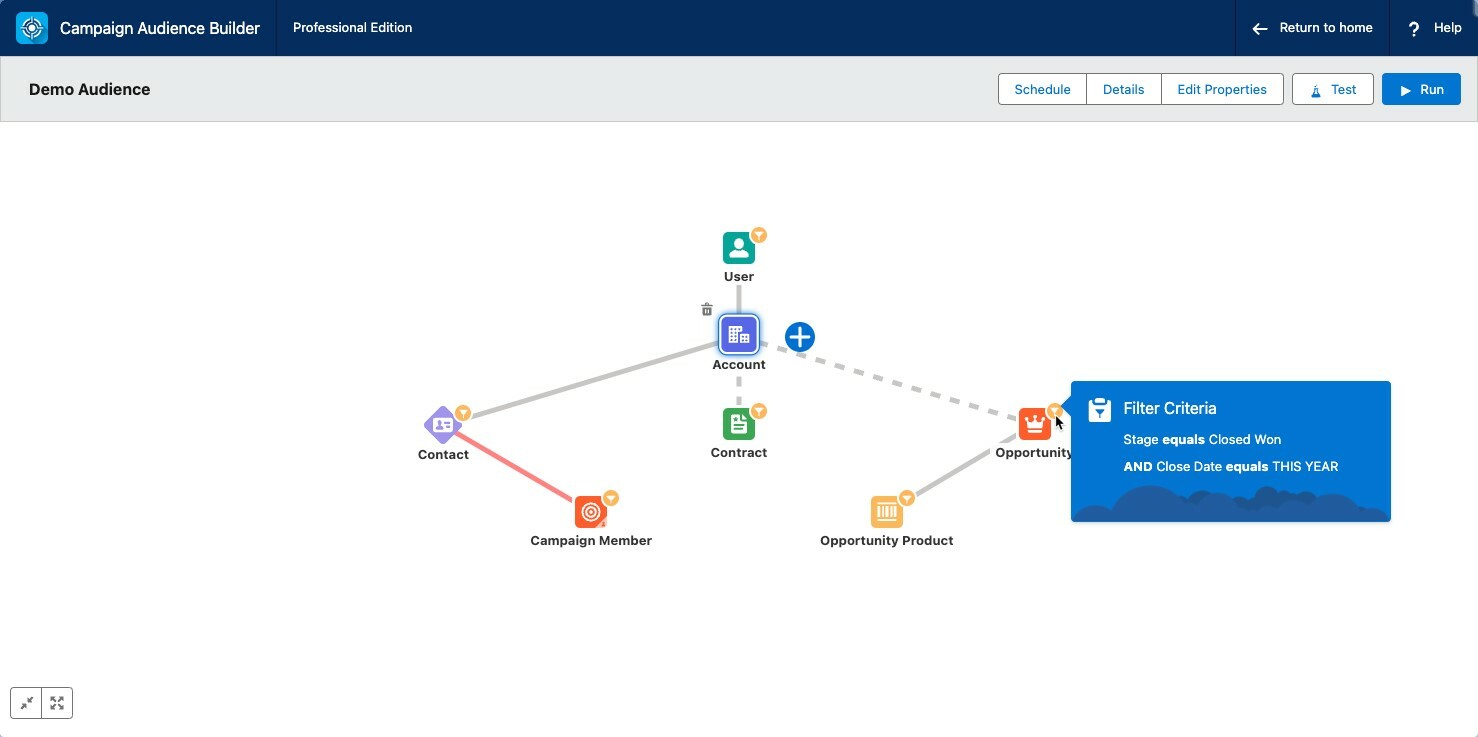
Task: Select the Contact node icon
Action: click(443, 425)
